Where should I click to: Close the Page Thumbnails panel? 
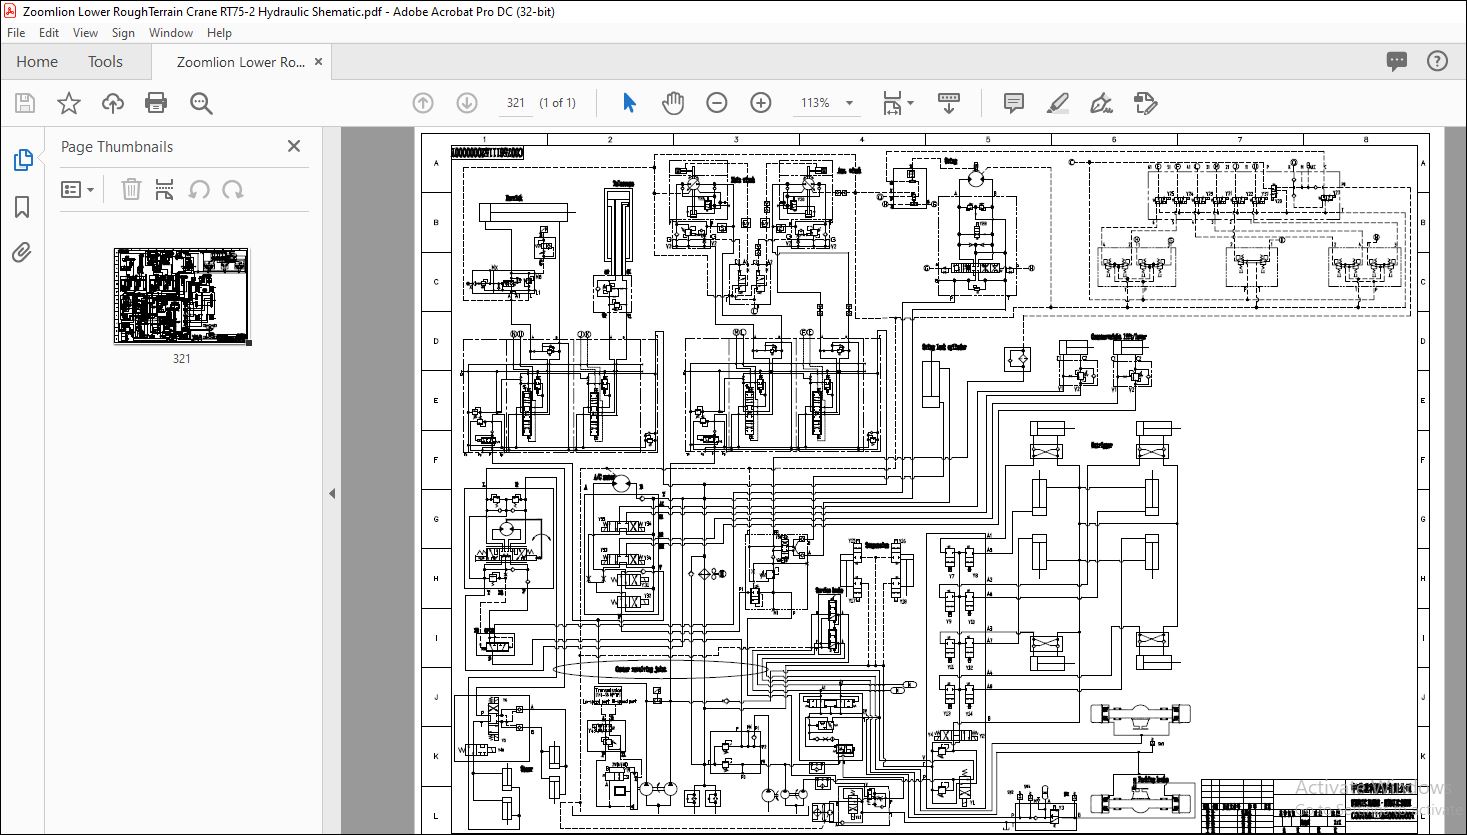[294, 146]
